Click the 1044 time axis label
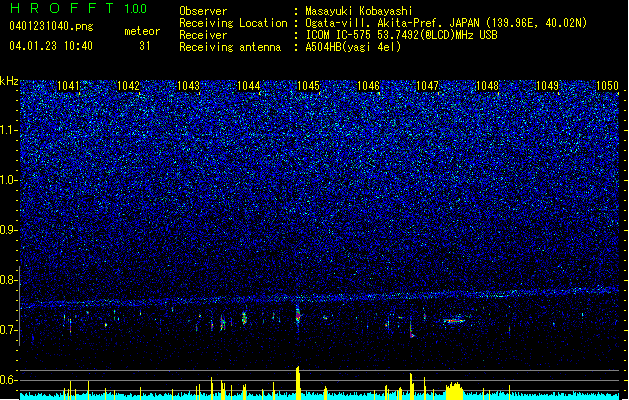 point(249,86)
